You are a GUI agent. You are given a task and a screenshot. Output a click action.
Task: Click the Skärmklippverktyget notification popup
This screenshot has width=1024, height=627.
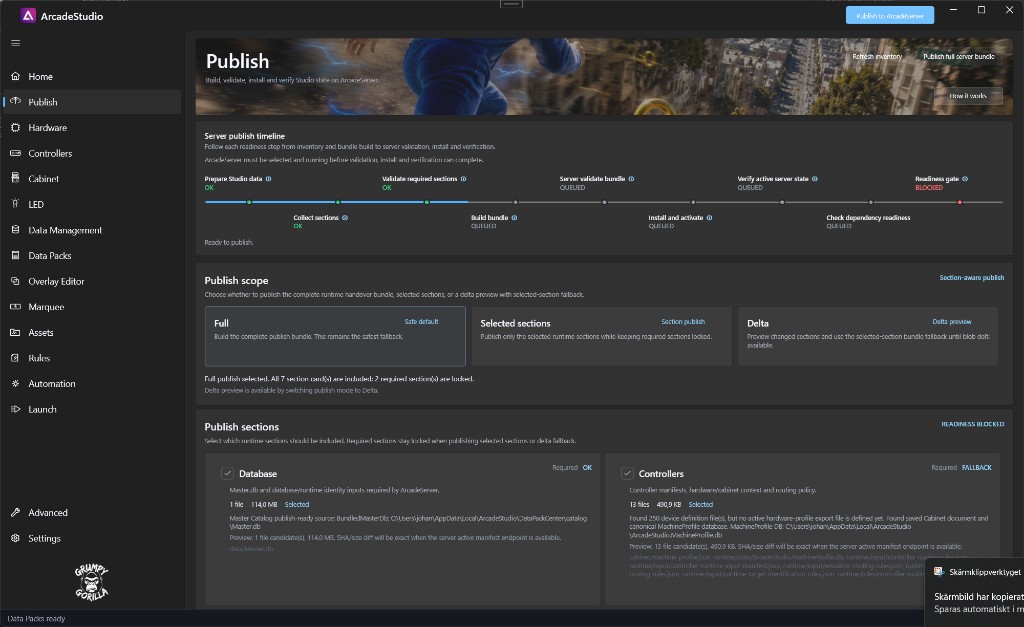[x=975, y=591]
